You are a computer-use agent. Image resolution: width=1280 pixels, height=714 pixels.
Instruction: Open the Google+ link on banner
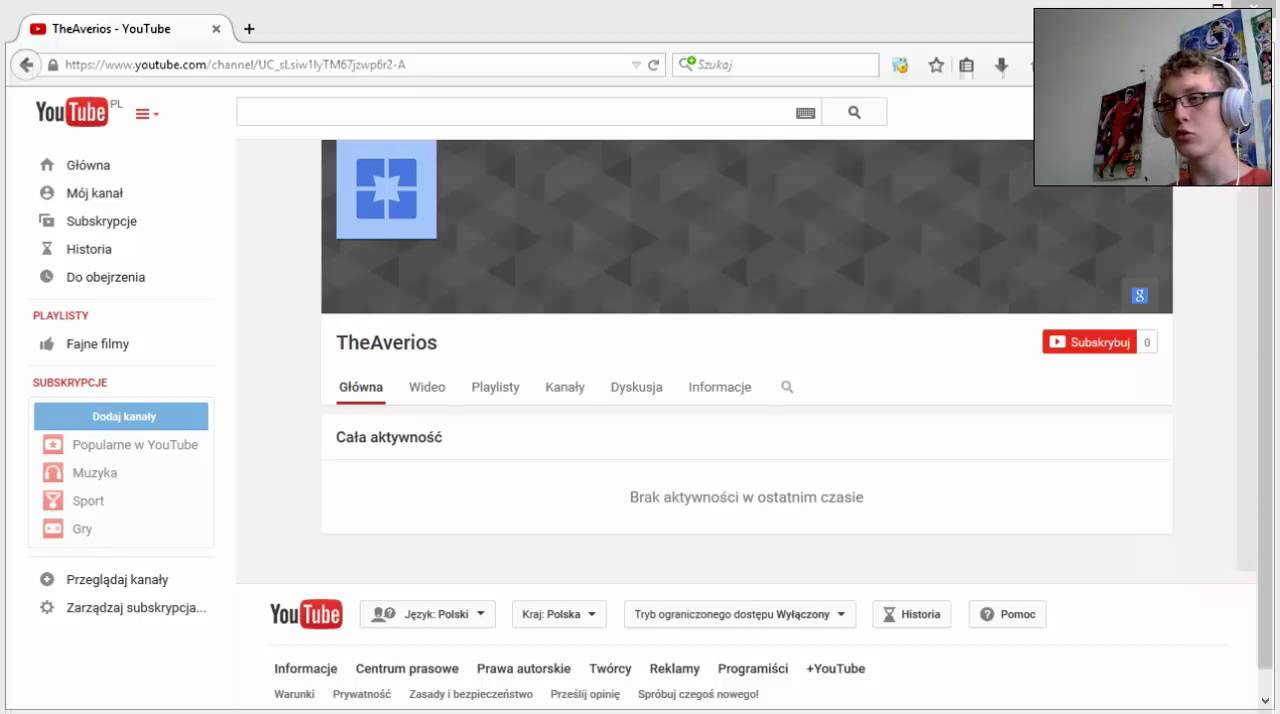(x=1139, y=296)
